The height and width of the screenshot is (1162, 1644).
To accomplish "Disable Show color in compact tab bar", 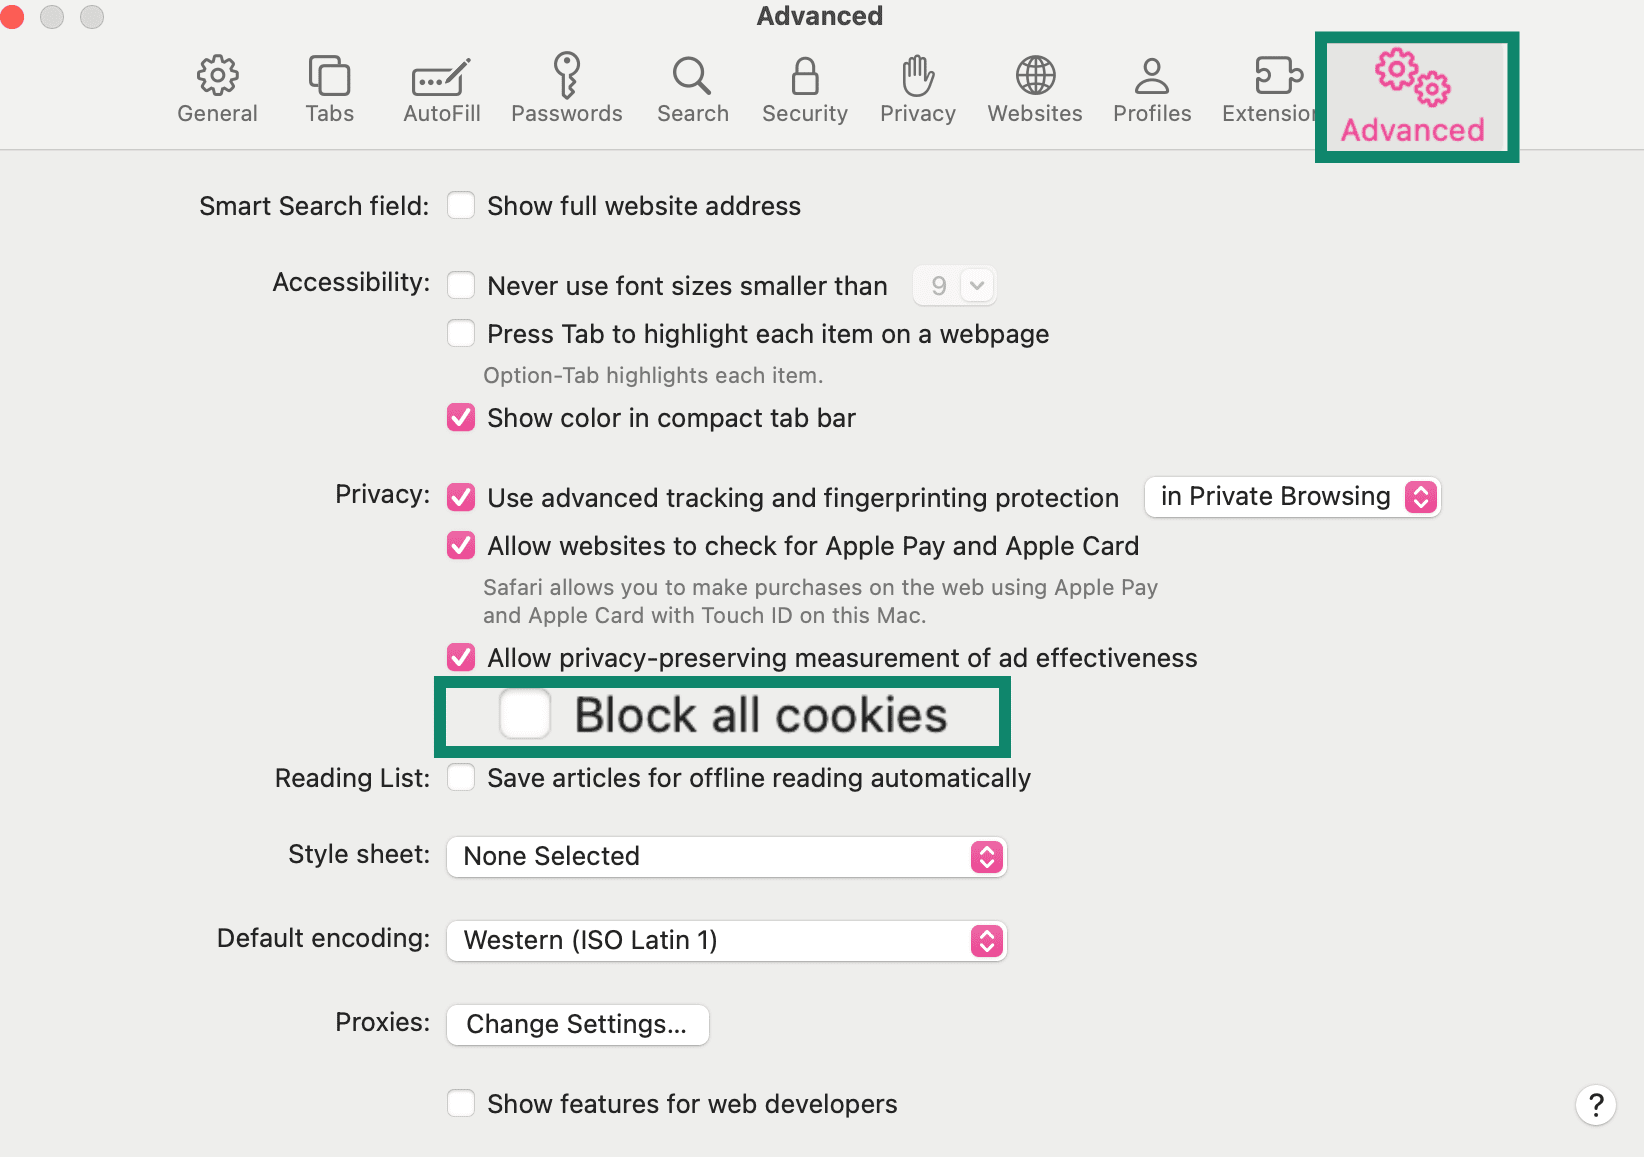I will coord(461,417).
